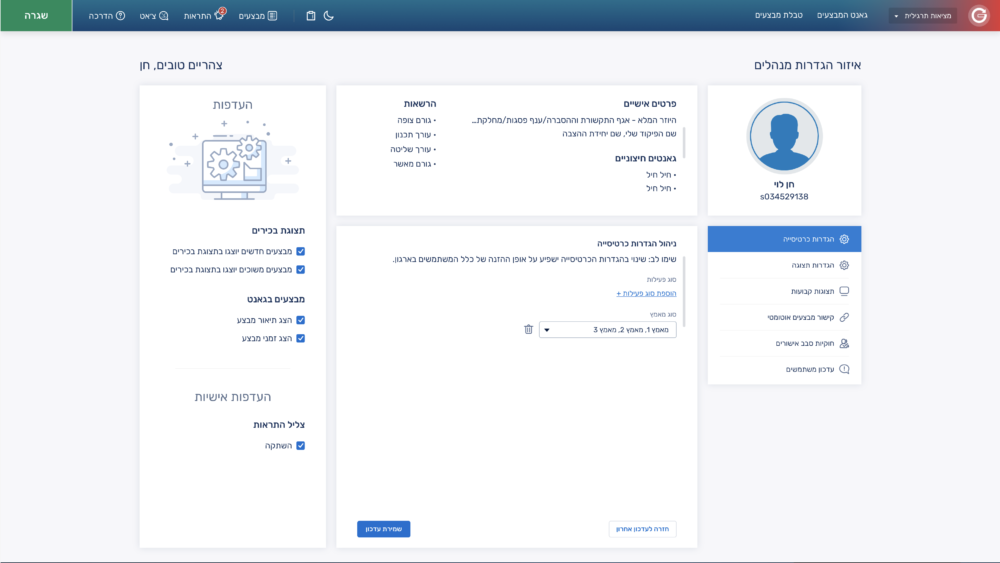Go to טבלת מבצעים in the top navigation
The width and height of the screenshot is (1000, 563).
click(x=779, y=15)
